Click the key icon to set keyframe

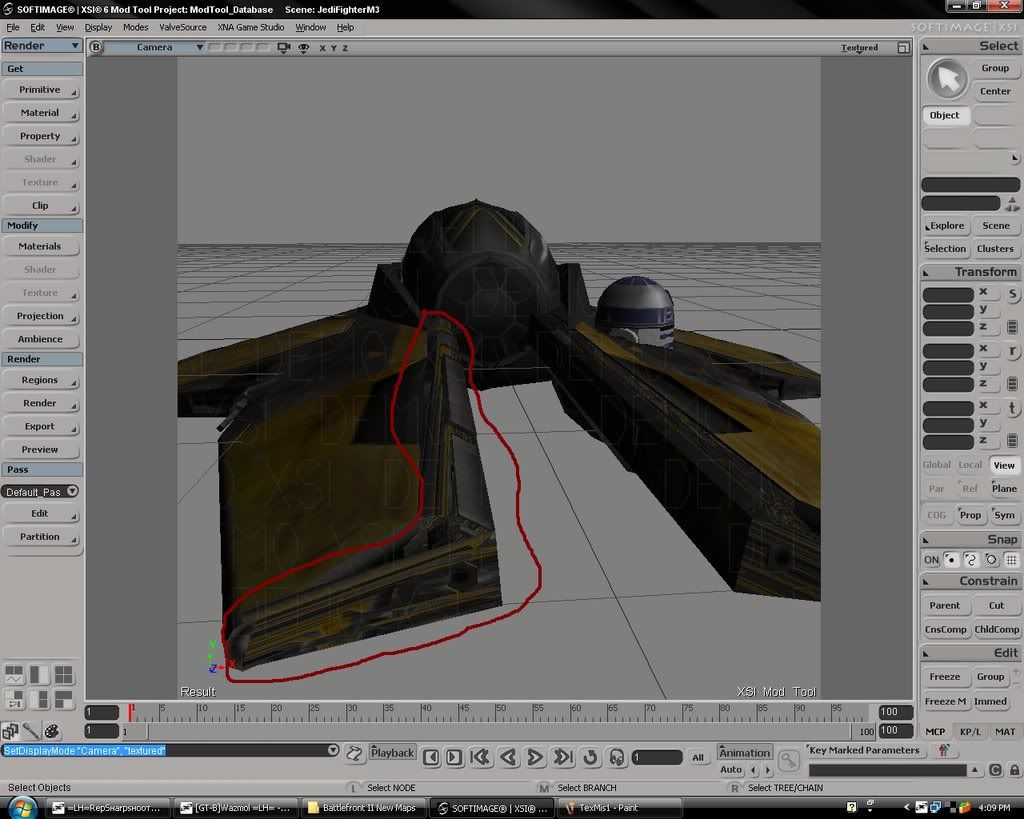coord(789,760)
